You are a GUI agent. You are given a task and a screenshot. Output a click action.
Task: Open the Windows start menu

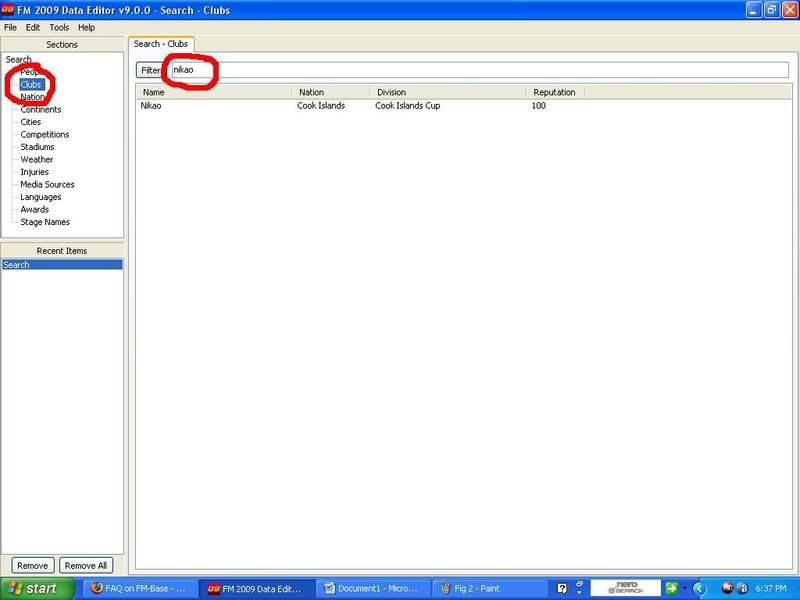coord(37,589)
